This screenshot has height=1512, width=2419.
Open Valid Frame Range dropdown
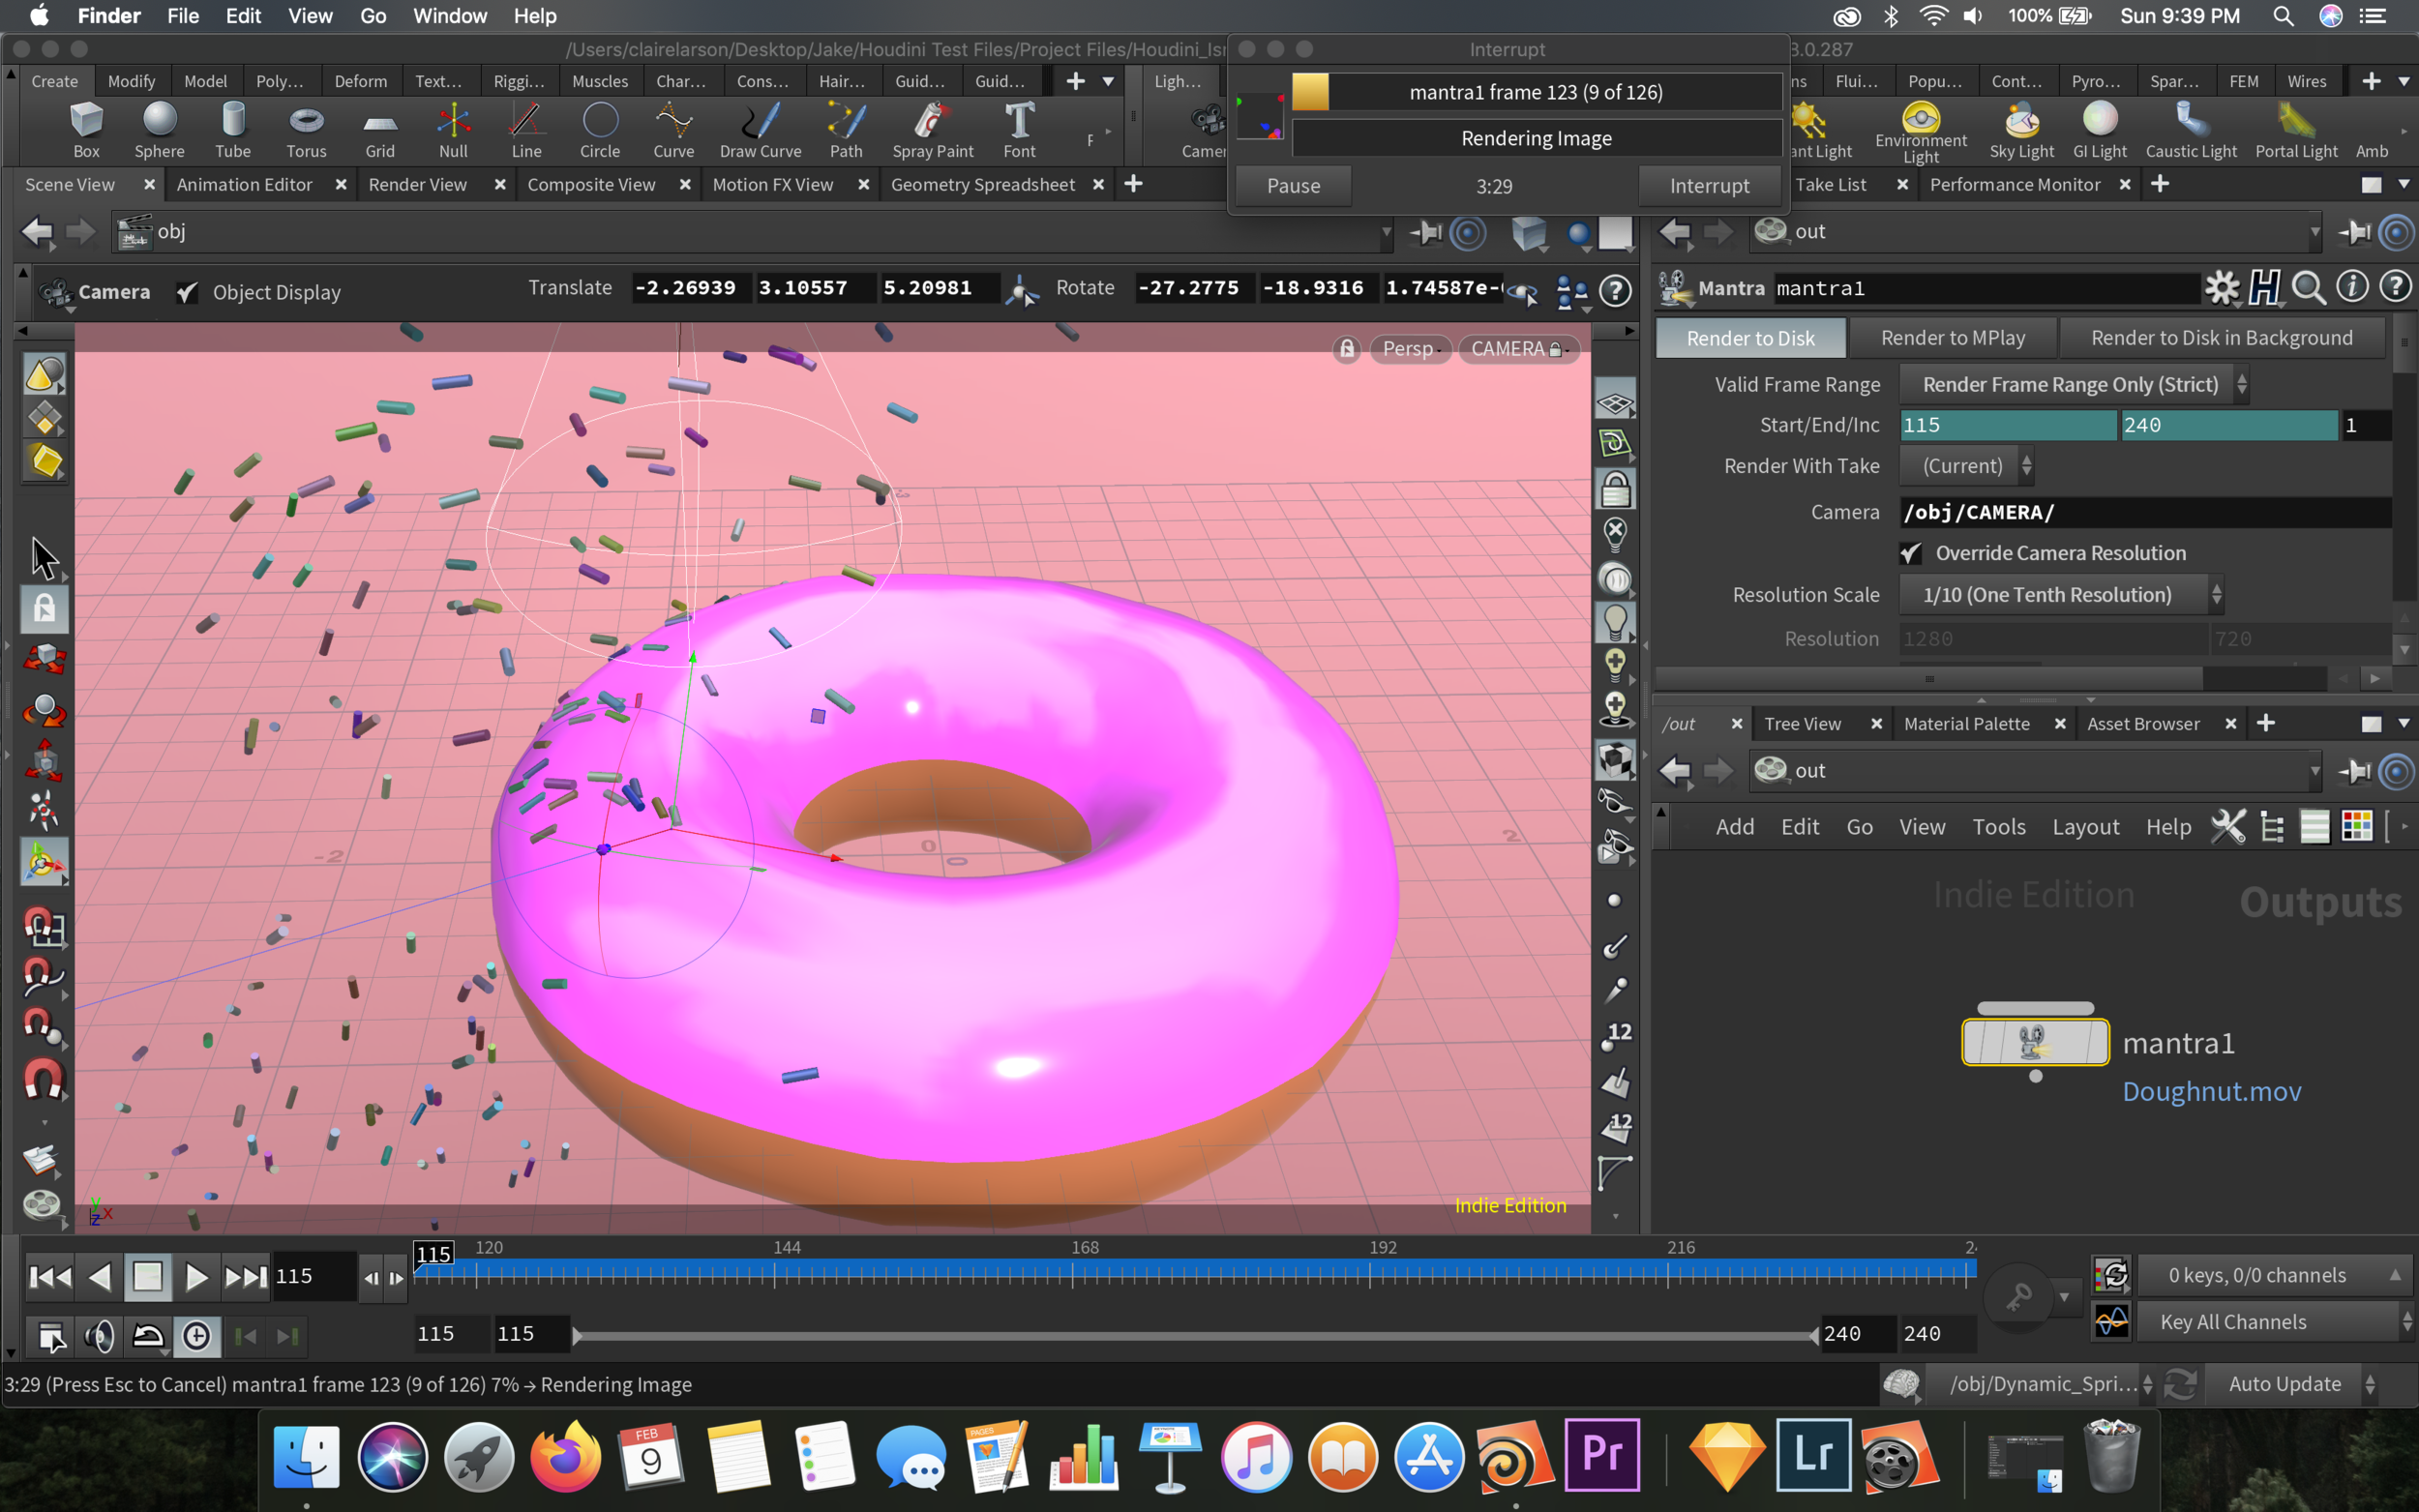click(x=2073, y=384)
